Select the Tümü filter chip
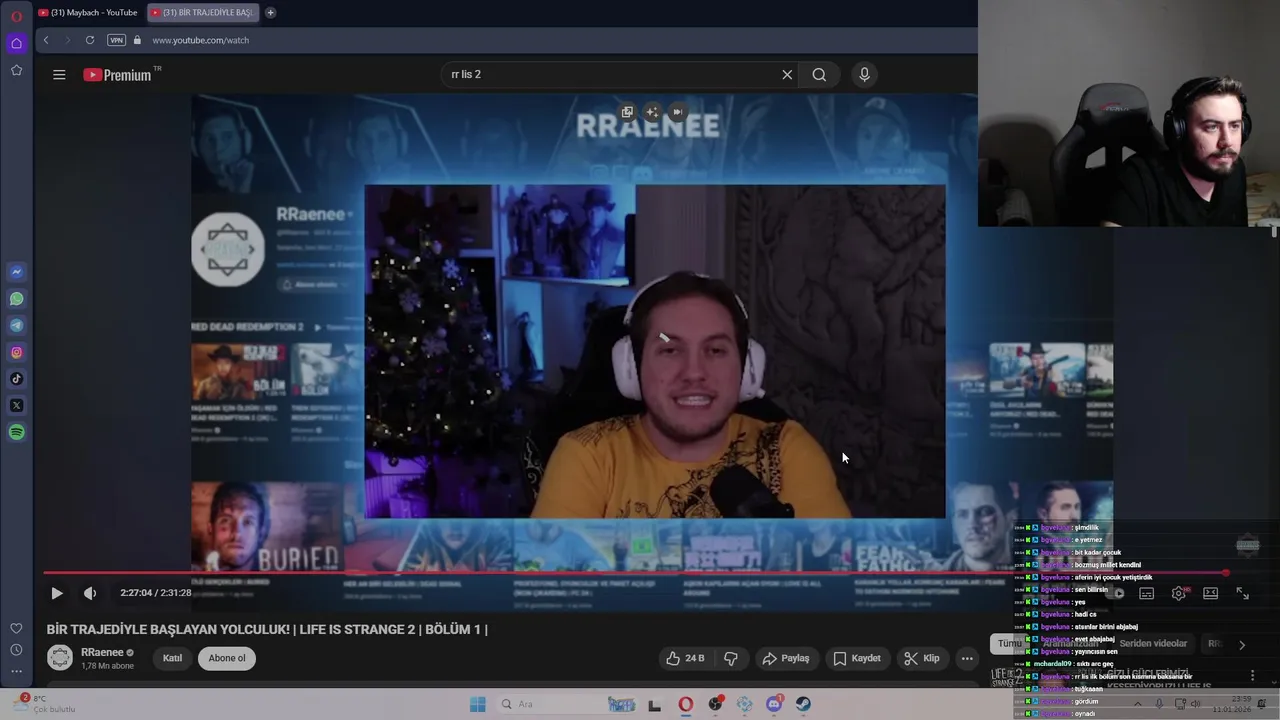 1008,644
